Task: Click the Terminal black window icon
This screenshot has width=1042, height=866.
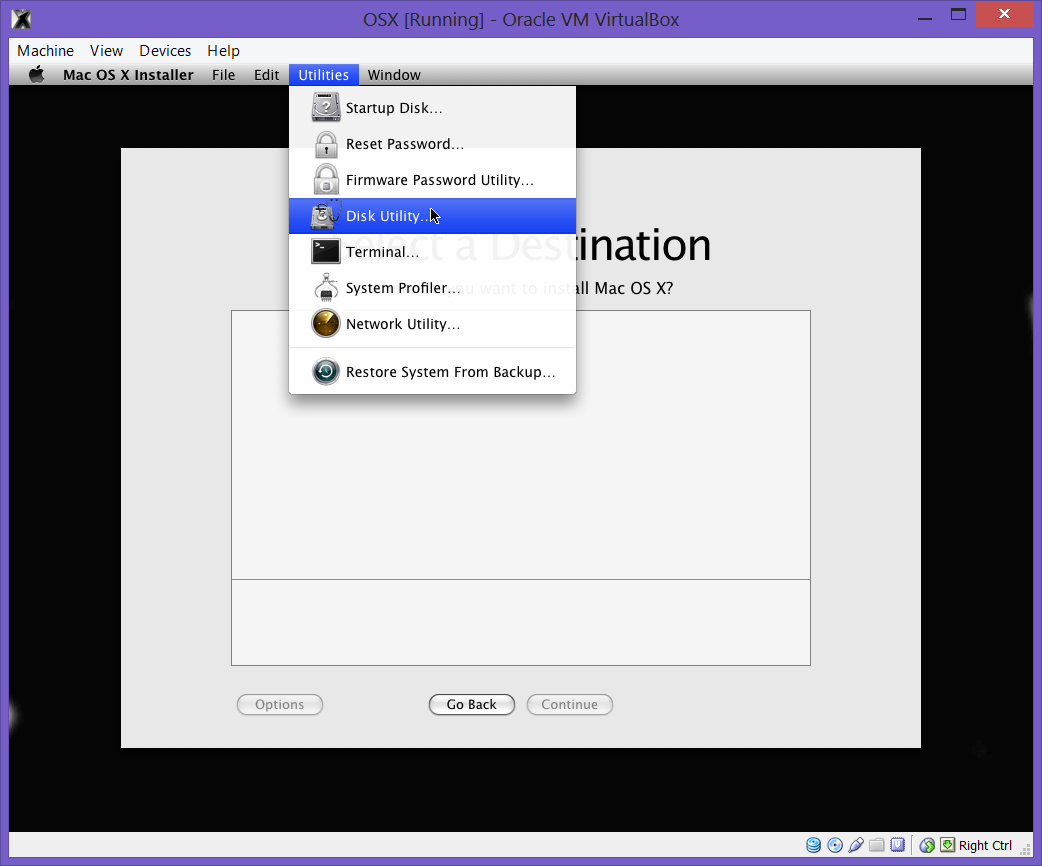Action: 326,251
